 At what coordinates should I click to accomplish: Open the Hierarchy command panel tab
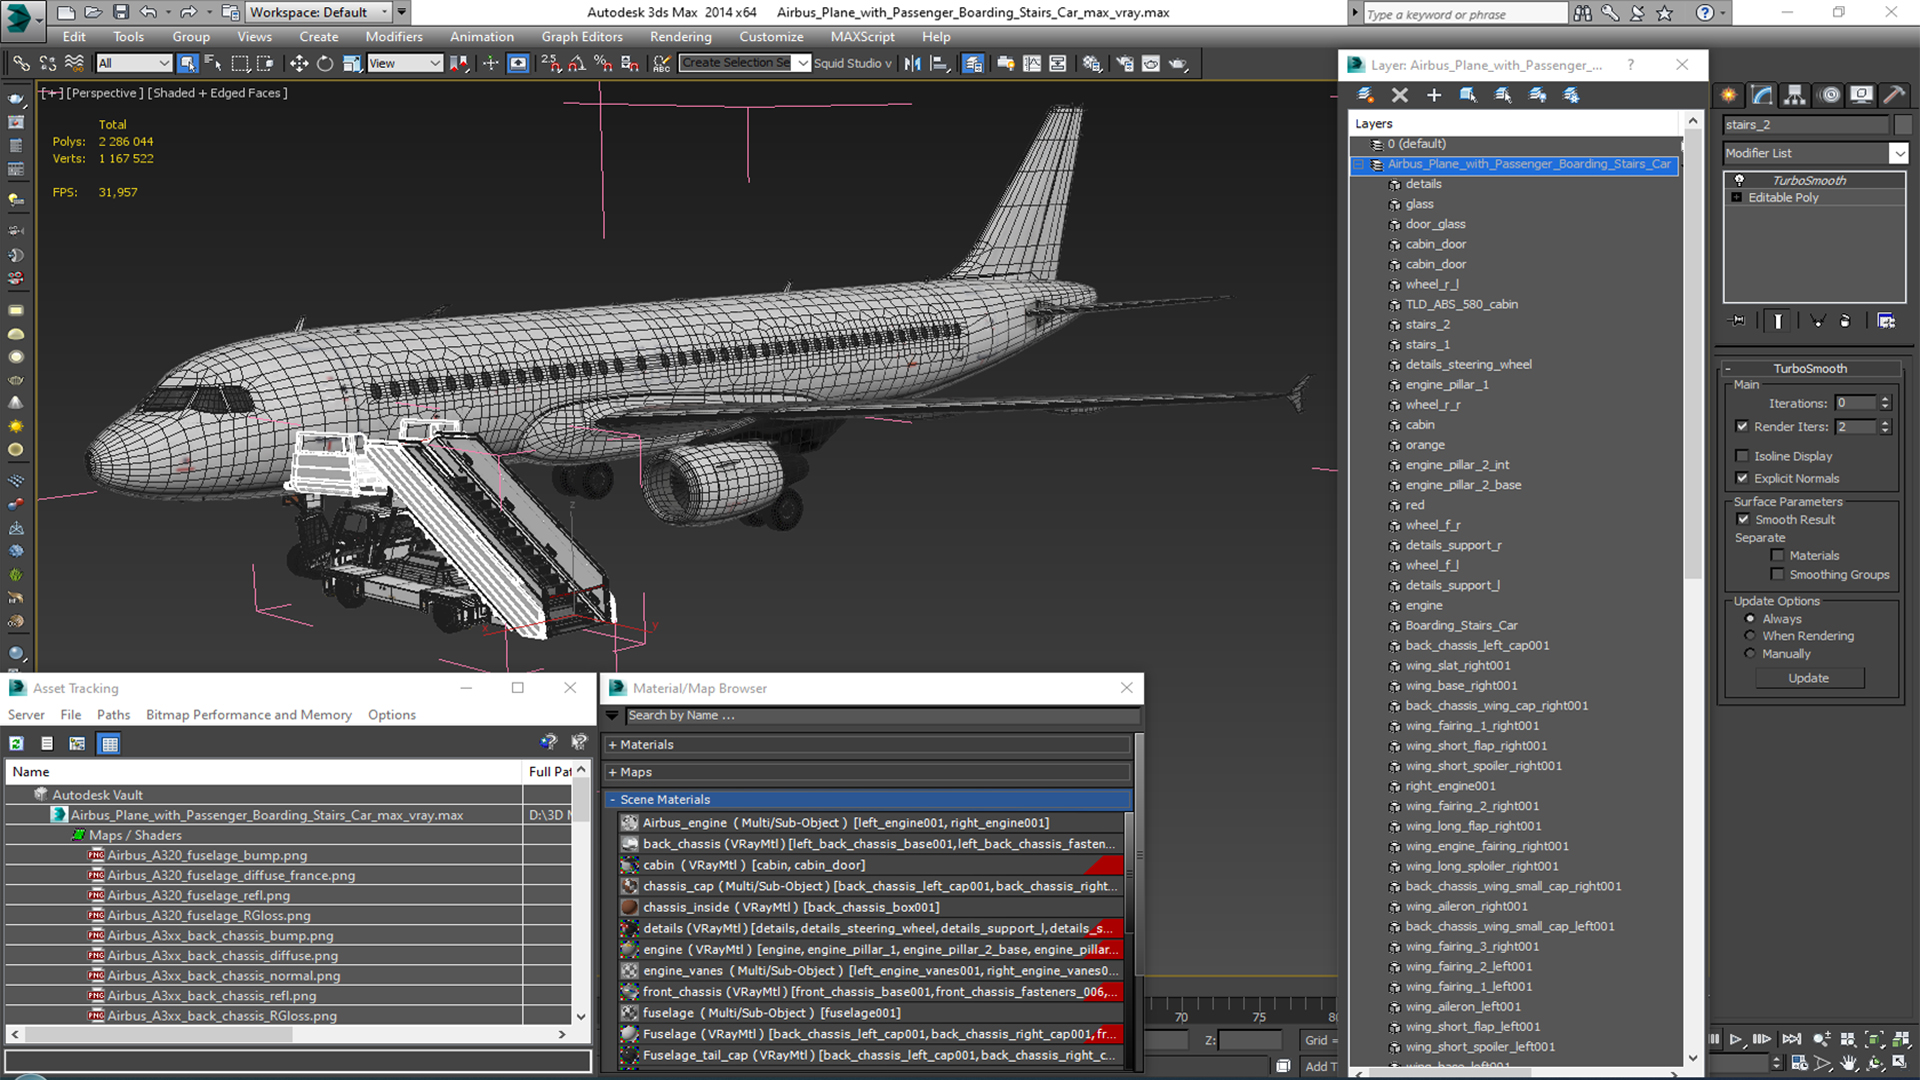[x=1795, y=95]
